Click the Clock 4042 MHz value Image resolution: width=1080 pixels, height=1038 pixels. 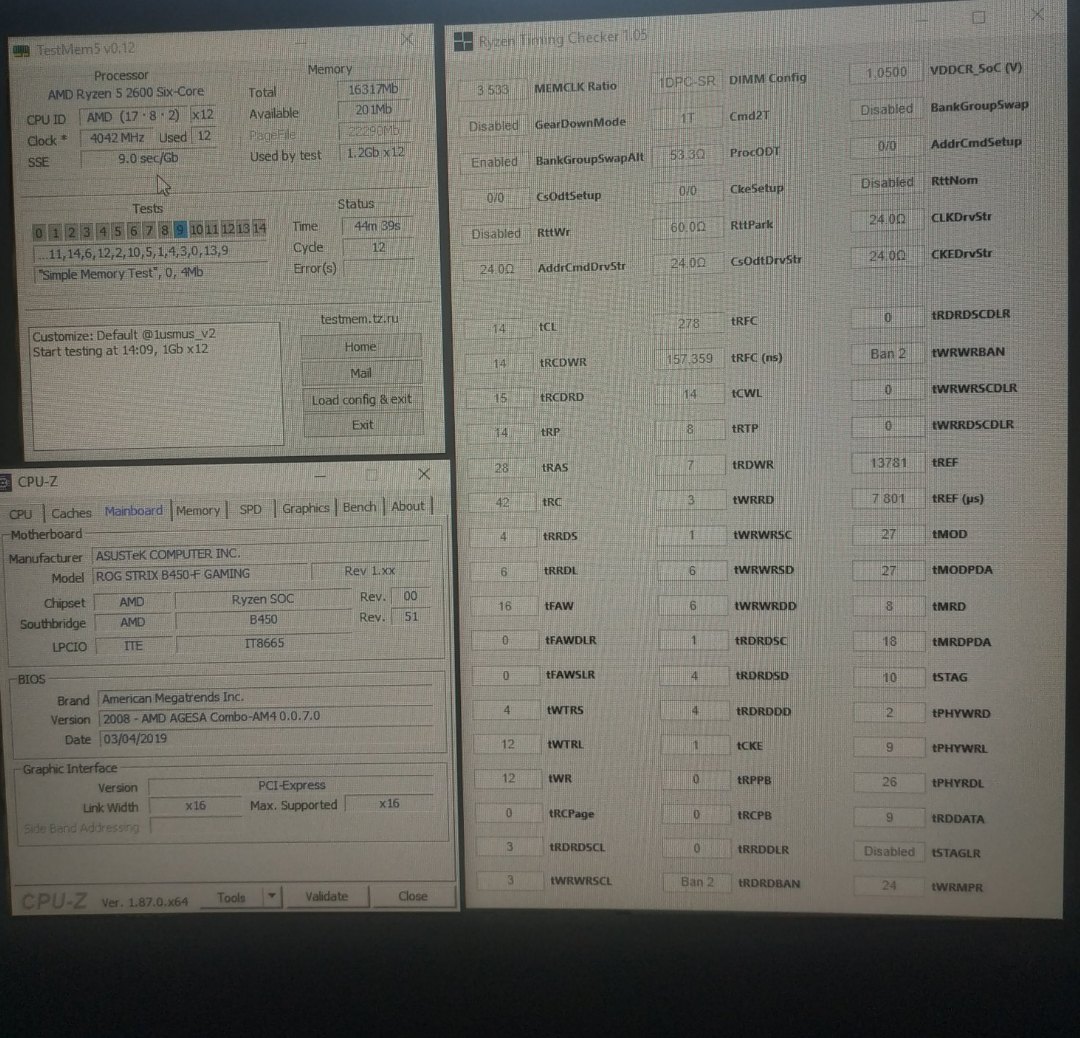116,138
